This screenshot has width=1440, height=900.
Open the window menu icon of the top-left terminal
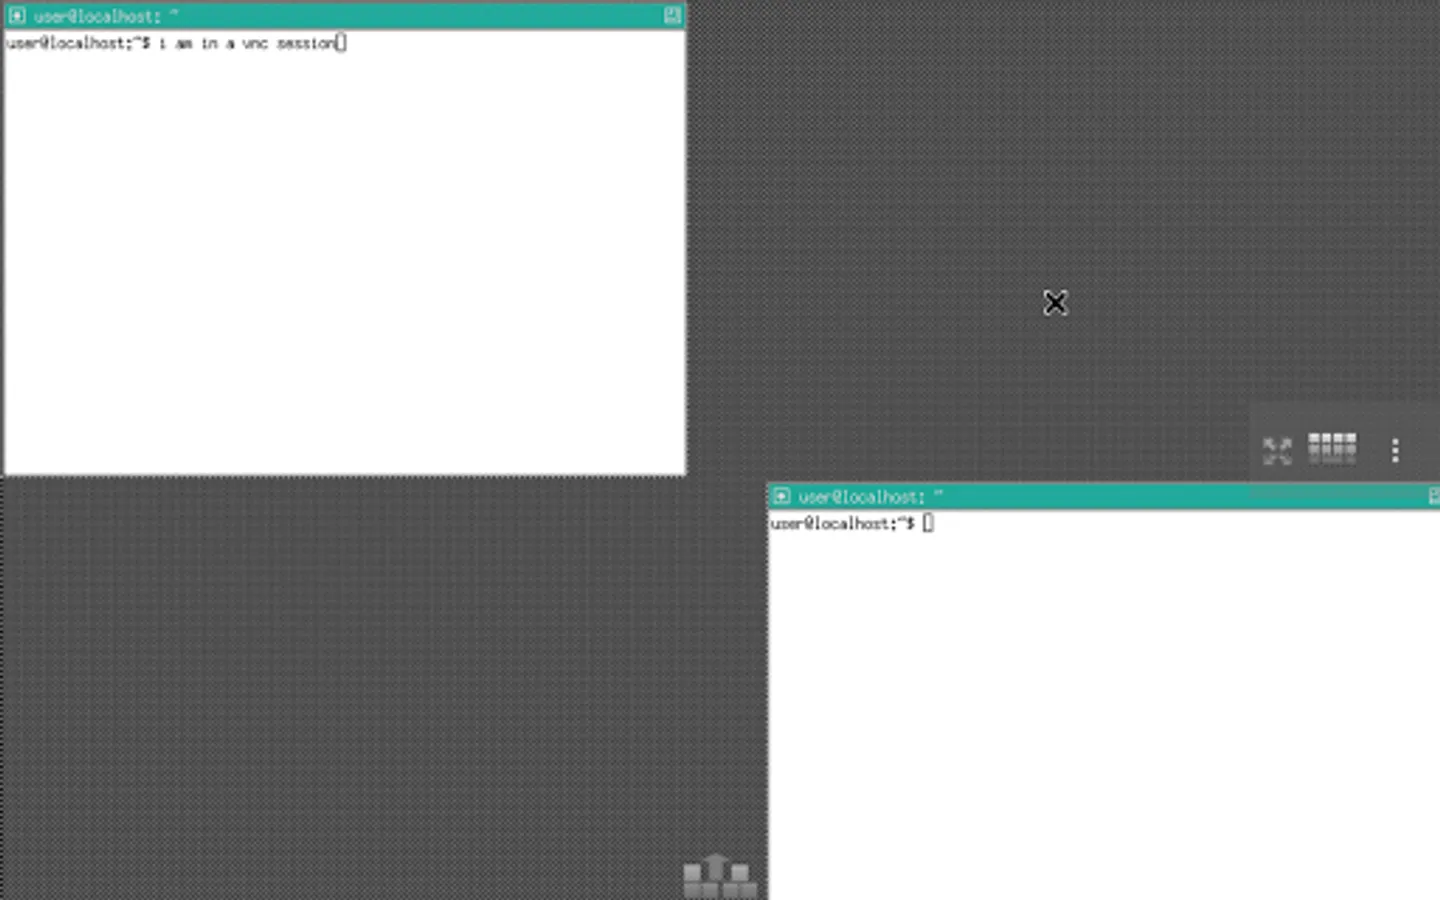(x=18, y=16)
